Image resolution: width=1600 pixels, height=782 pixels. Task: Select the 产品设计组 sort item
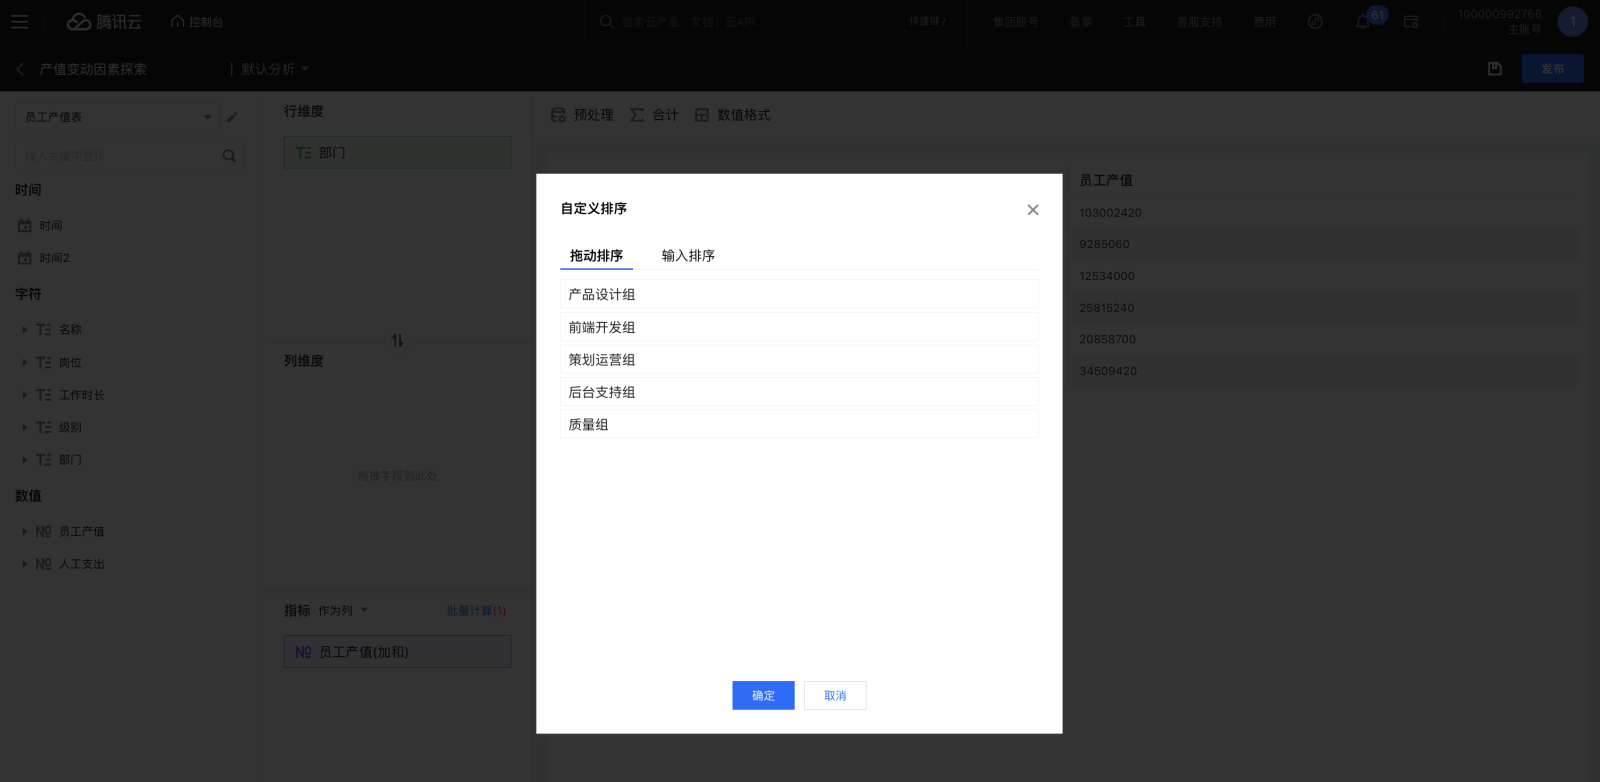(x=799, y=295)
